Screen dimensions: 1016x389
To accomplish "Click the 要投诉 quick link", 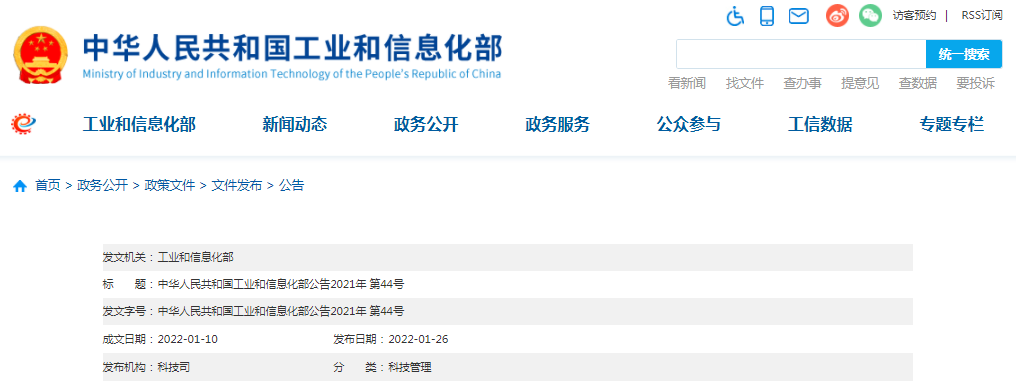I will pos(975,83).
